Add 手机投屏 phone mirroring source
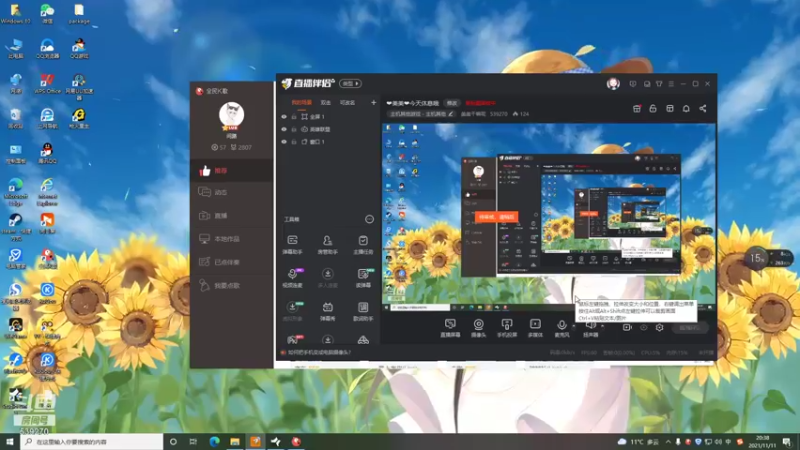Screen dimensions: 800x450 point(507,328)
